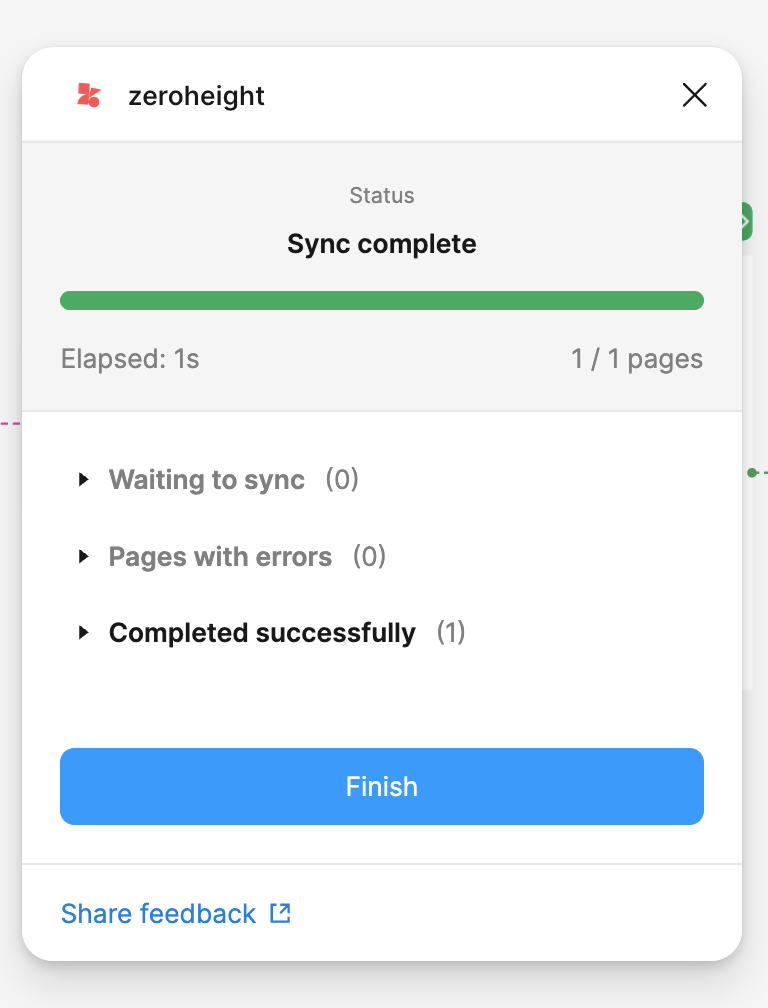This screenshot has height=1008, width=768.
Task: Click the (0) count after Pages with errors
Action: (369, 557)
